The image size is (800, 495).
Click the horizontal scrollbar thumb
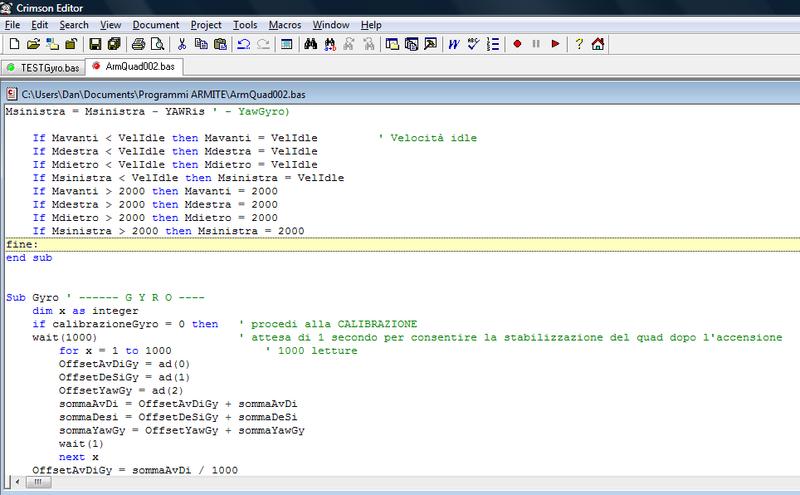coord(40,482)
